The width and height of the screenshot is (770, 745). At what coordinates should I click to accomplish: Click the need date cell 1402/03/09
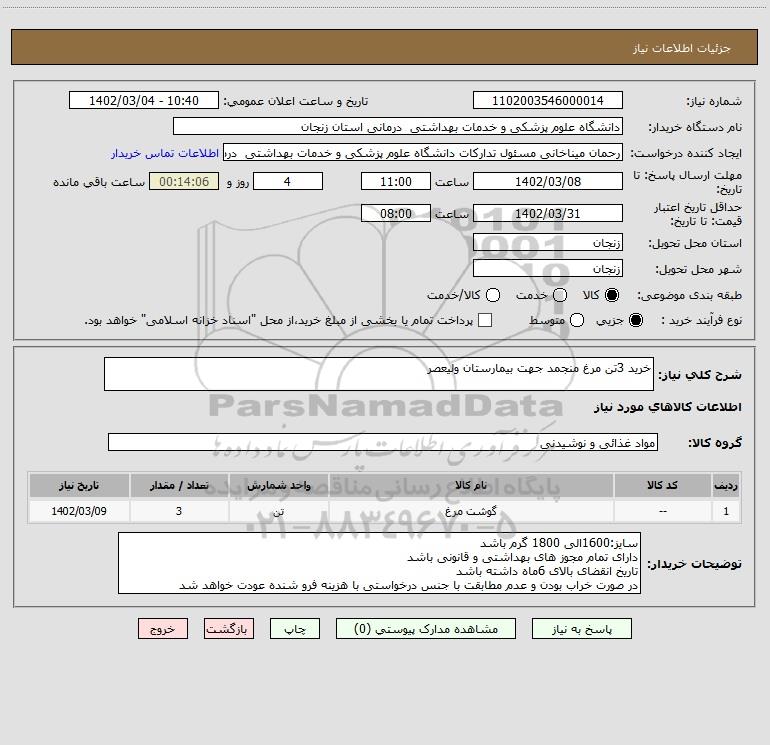click(x=79, y=511)
